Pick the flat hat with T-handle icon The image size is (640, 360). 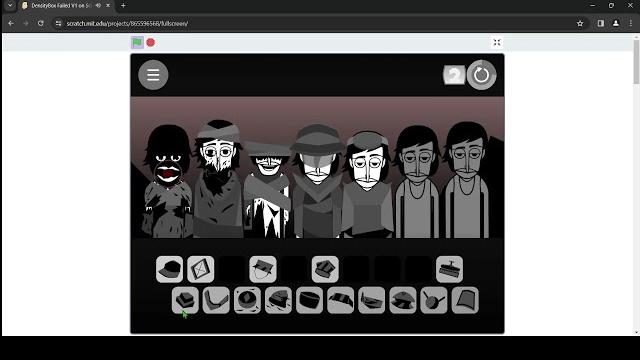tap(449, 269)
